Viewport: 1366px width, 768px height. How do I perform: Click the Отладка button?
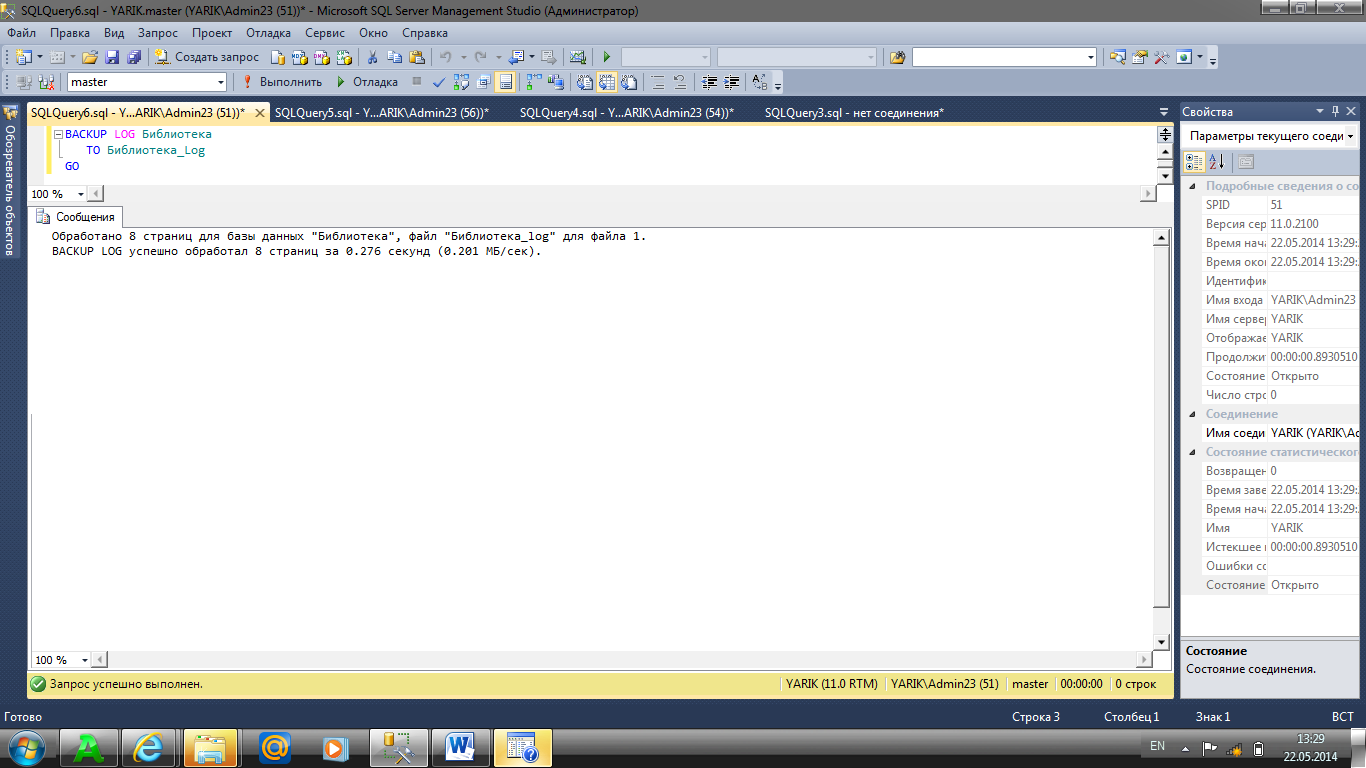click(x=368, y=82)
